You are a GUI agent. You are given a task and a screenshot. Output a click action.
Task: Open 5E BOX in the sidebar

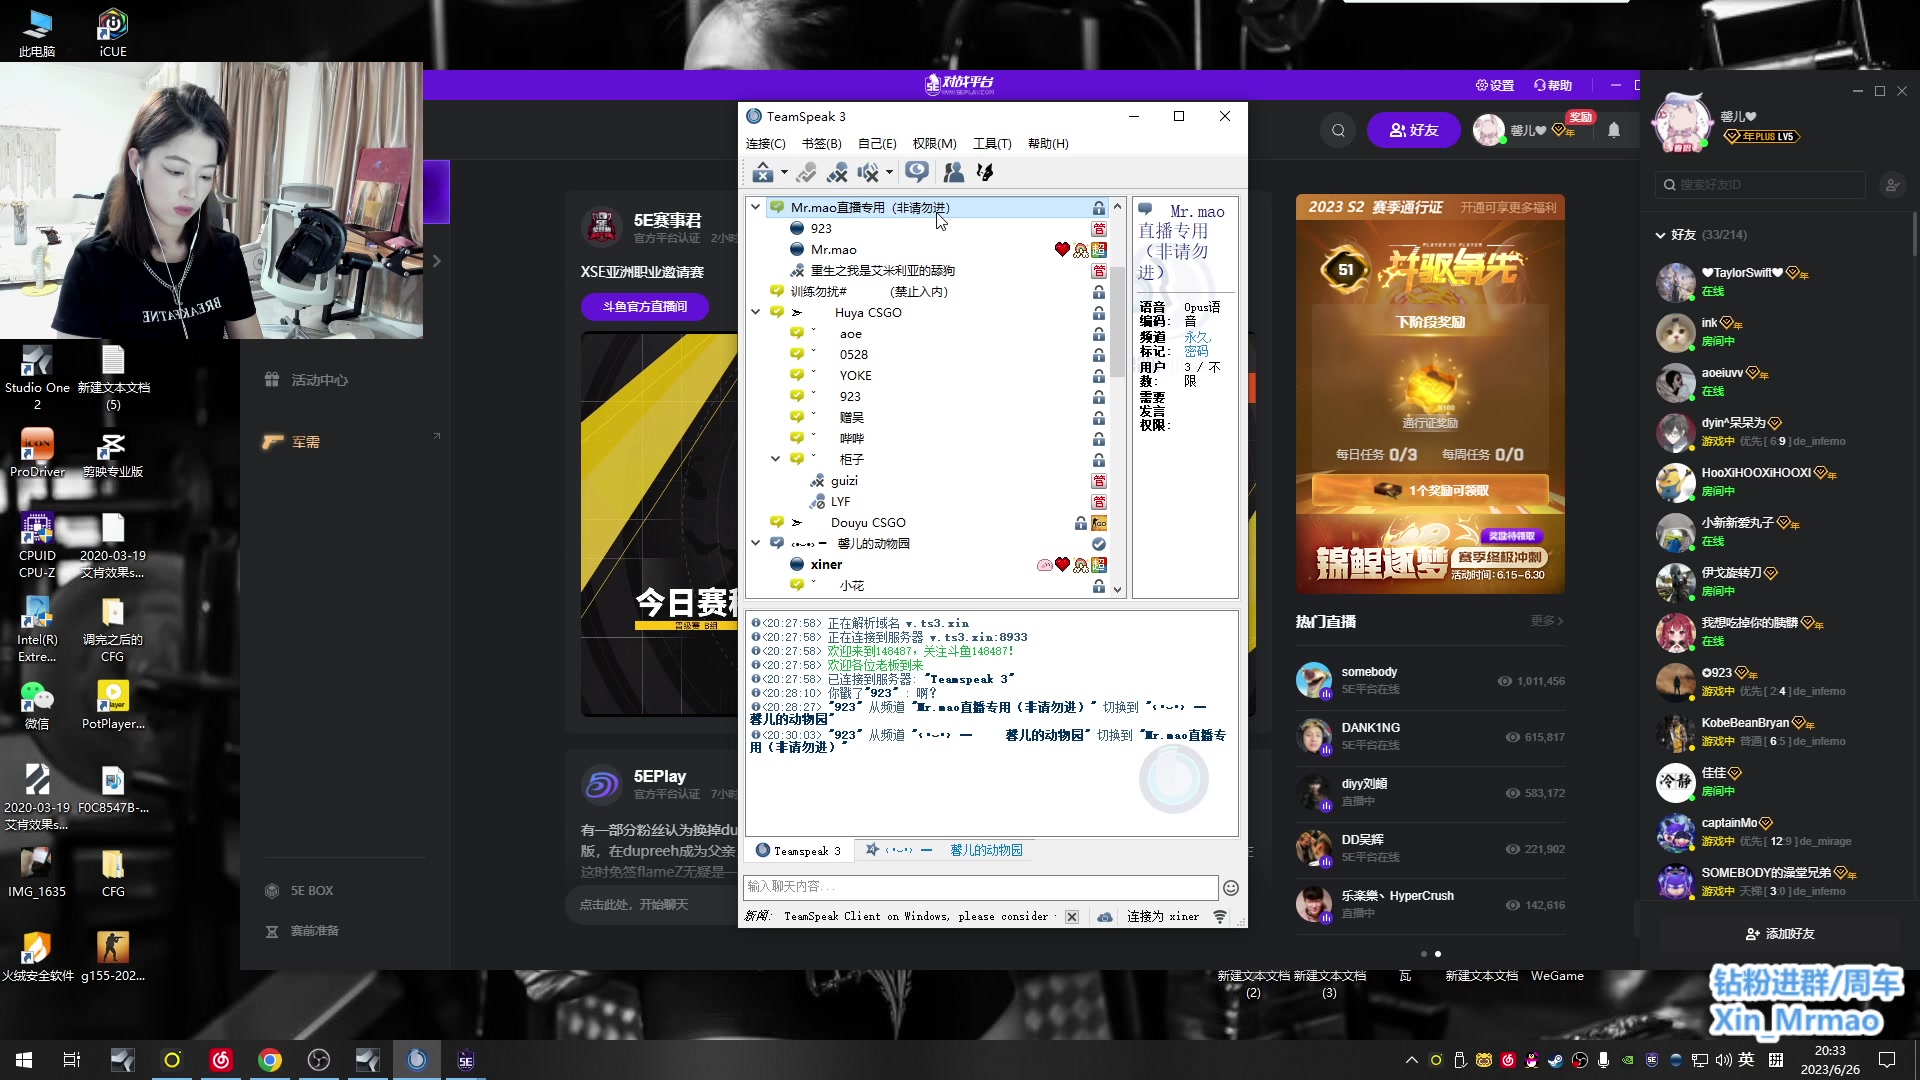click(300, 890)
